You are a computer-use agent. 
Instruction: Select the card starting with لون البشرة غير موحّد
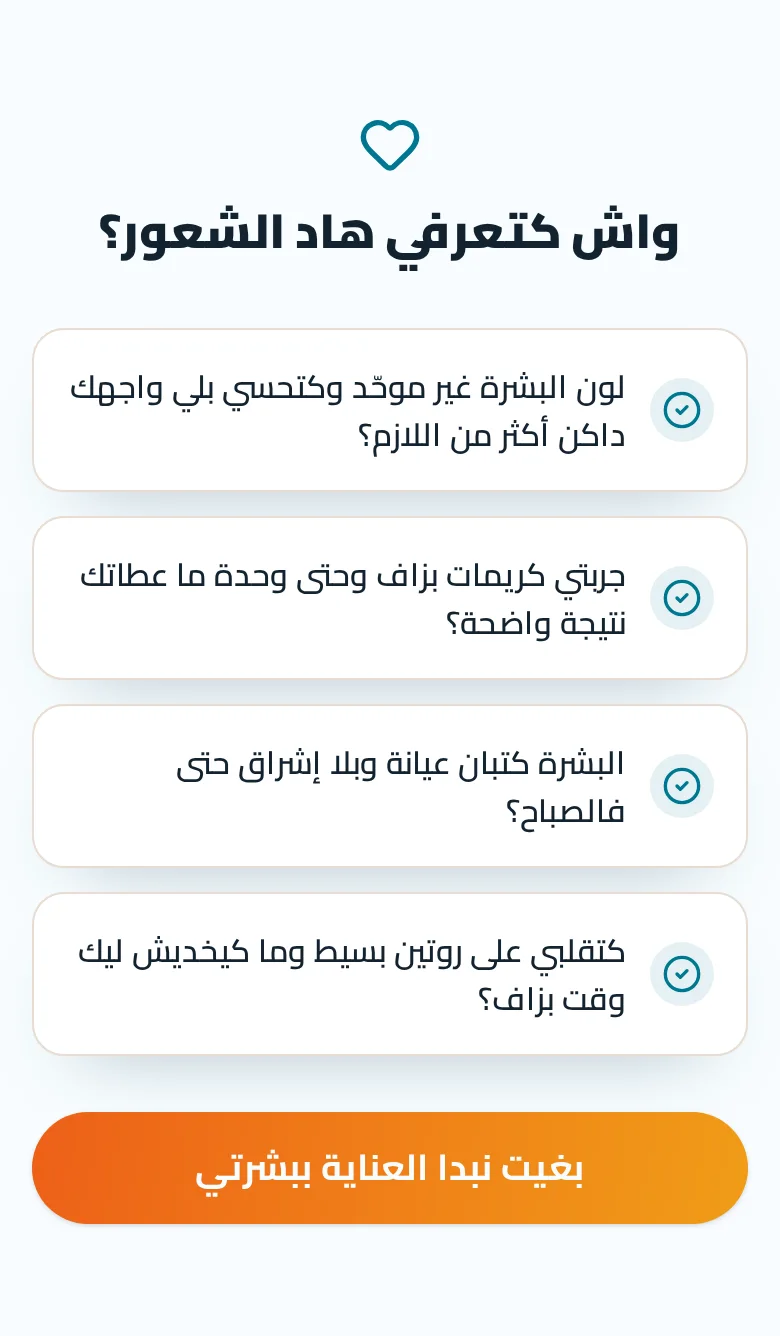390,410
